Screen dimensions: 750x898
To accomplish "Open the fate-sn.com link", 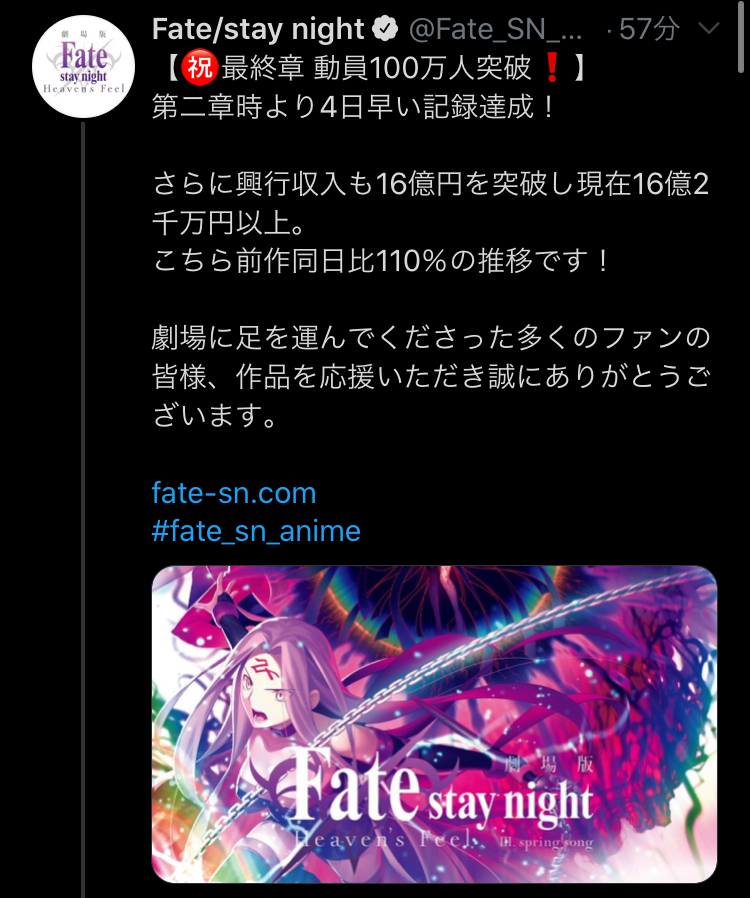I will click(234, 493).
